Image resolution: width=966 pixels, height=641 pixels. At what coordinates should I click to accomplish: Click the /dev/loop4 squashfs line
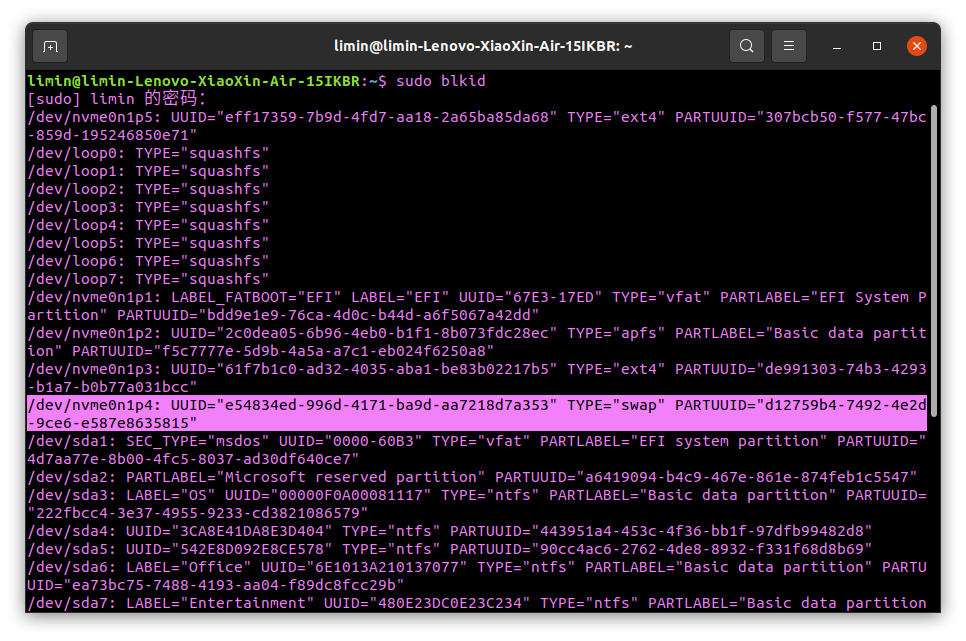(x=148, y=225)
